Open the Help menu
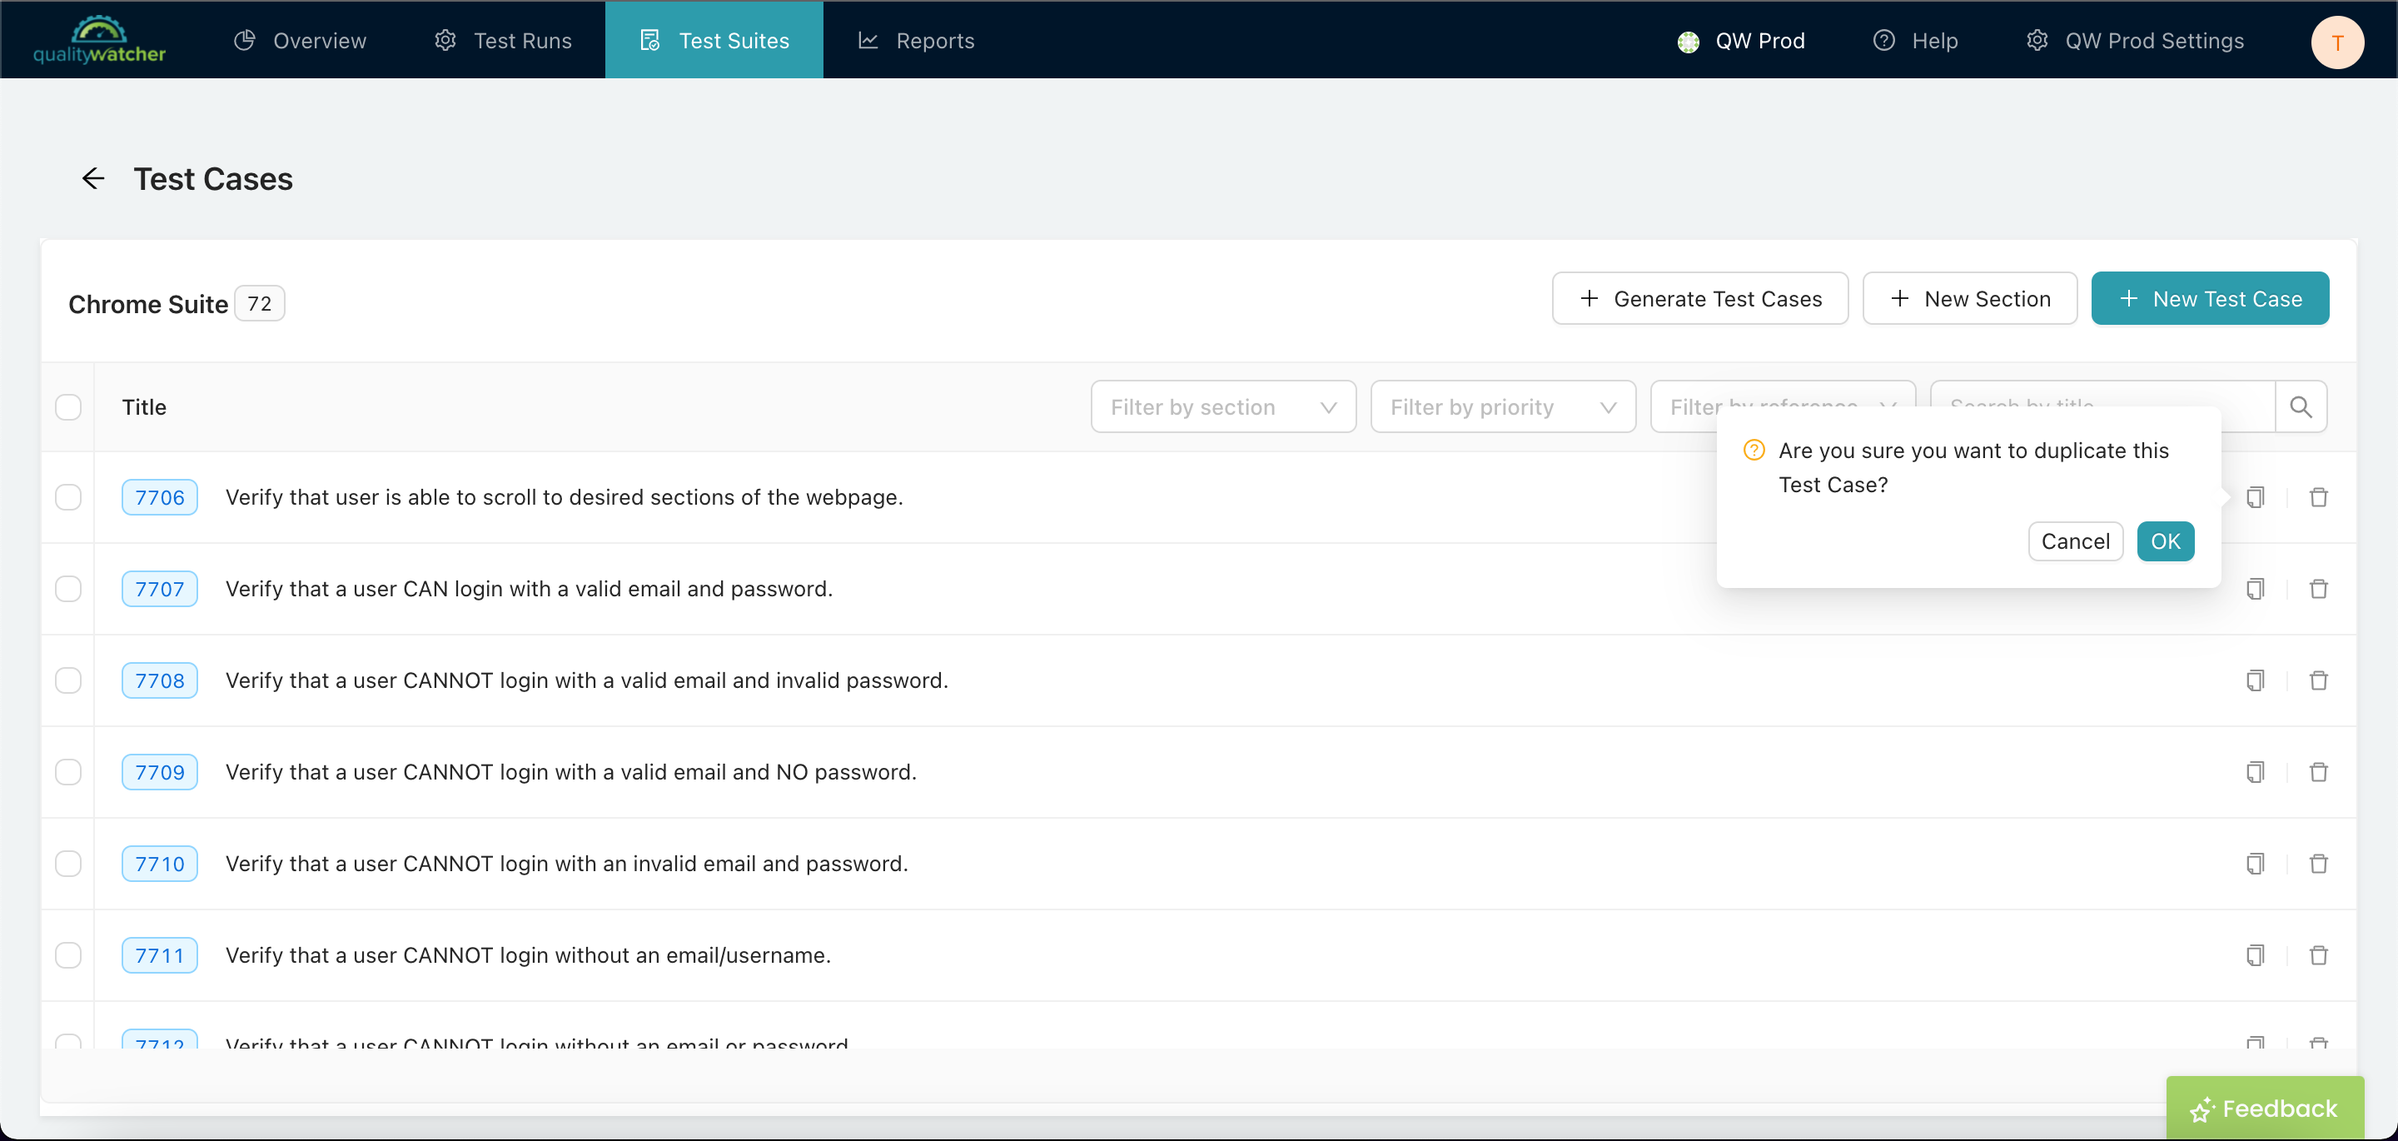The height and width of the screenshot is (1141, 2398). tap(1915, 40)
